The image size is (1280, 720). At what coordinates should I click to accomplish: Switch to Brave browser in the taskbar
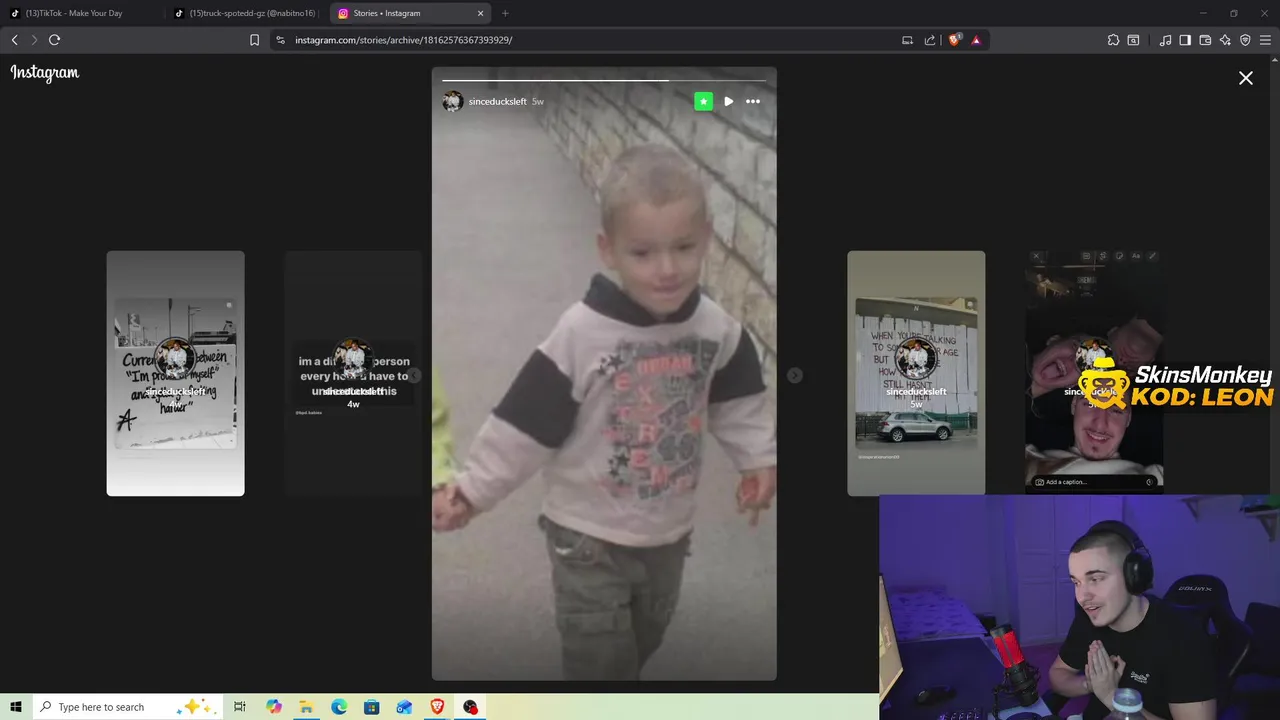(437, 707)
